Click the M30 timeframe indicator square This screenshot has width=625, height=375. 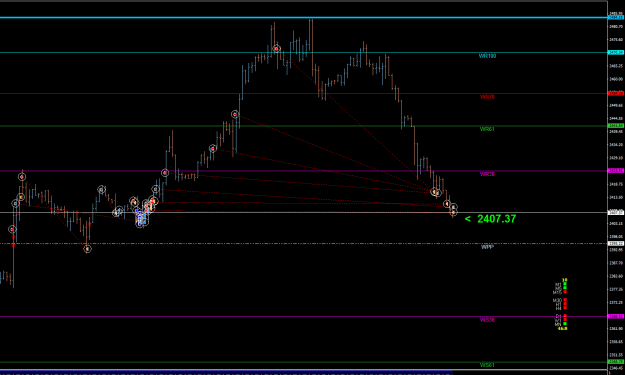pyautogui.click(x=565, y=300)
